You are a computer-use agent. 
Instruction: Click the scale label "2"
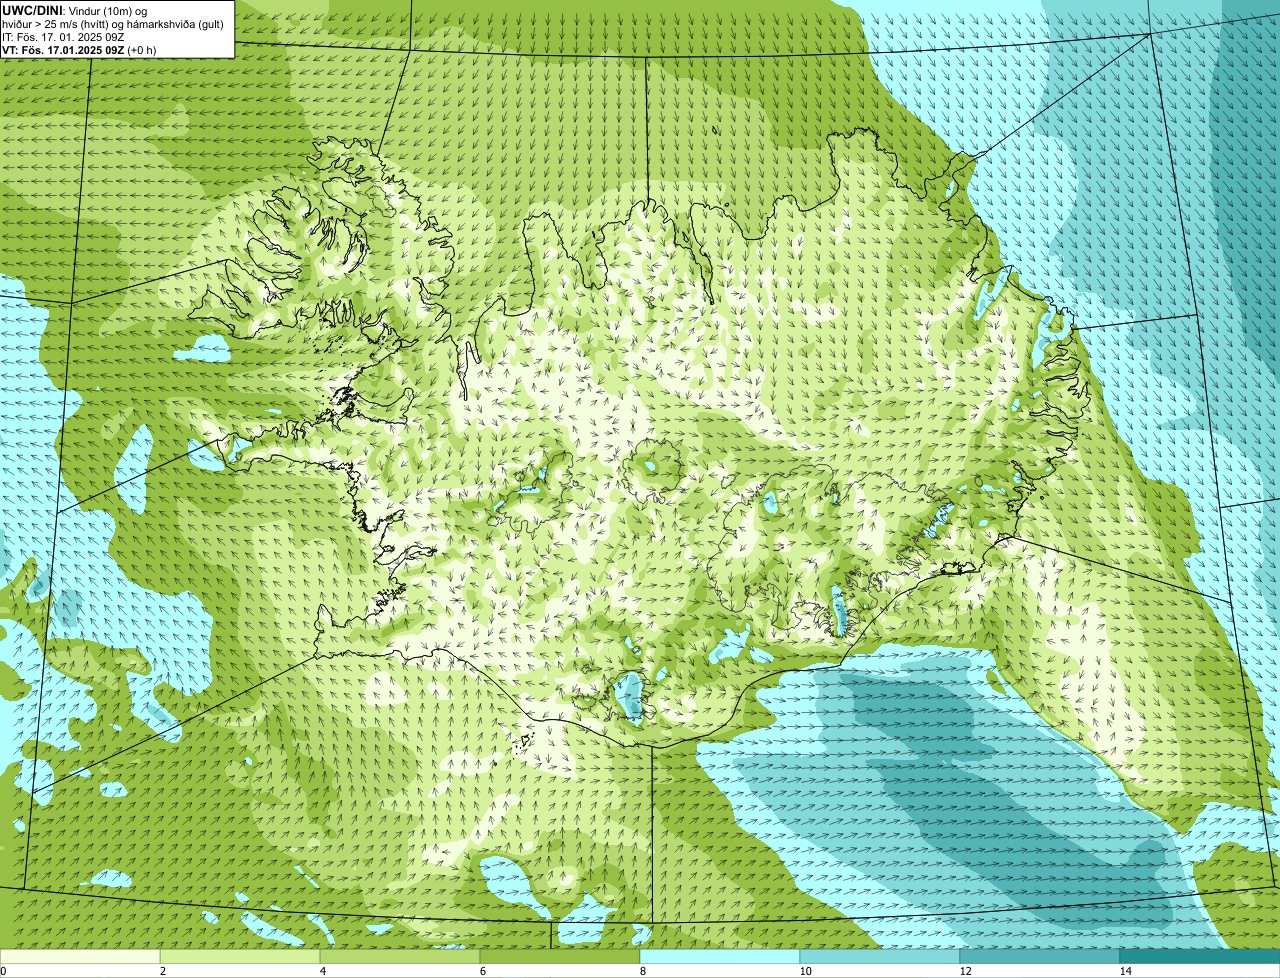tap(162, 971)
